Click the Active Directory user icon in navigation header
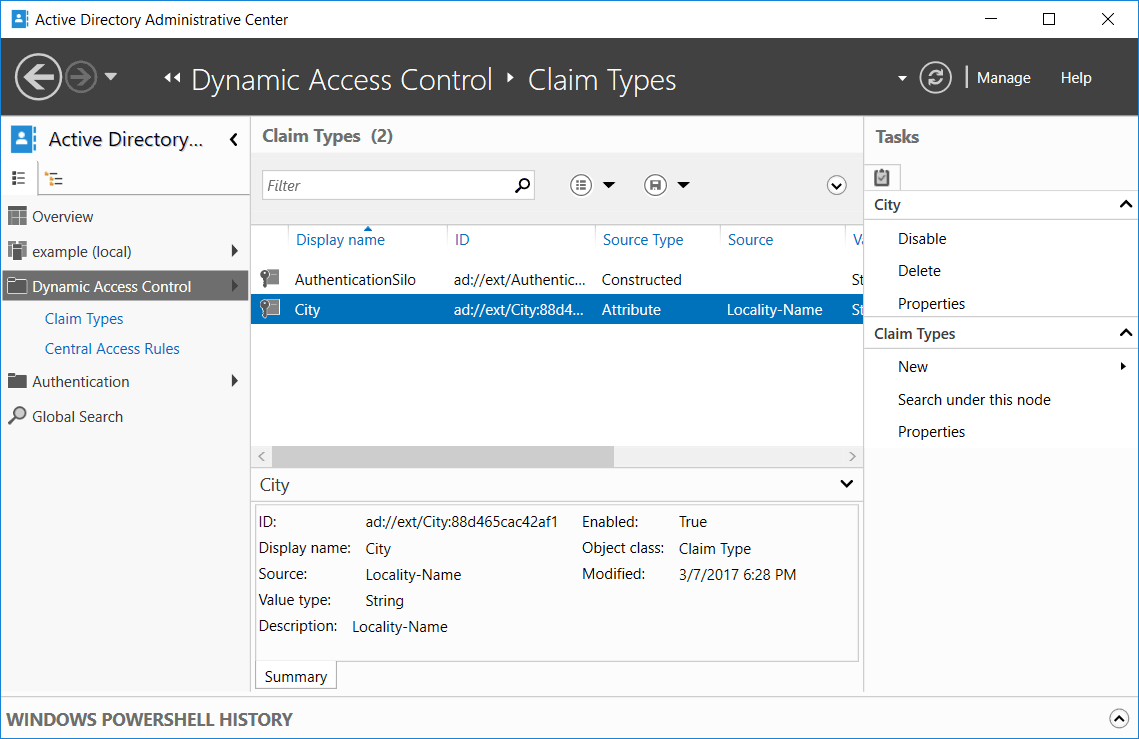The width and height of the screenshot is (1139, 739). coord(23,139)
